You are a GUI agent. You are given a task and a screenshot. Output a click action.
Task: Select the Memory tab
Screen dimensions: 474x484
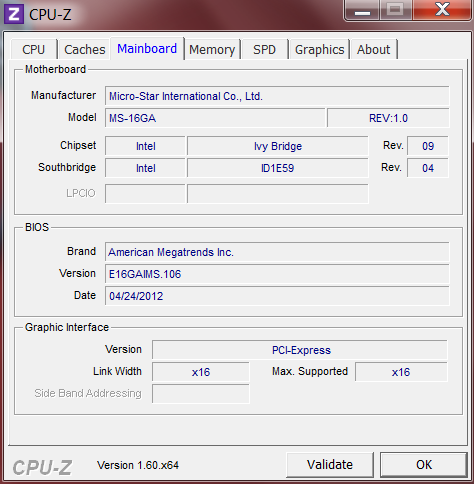tap(212, 50)
